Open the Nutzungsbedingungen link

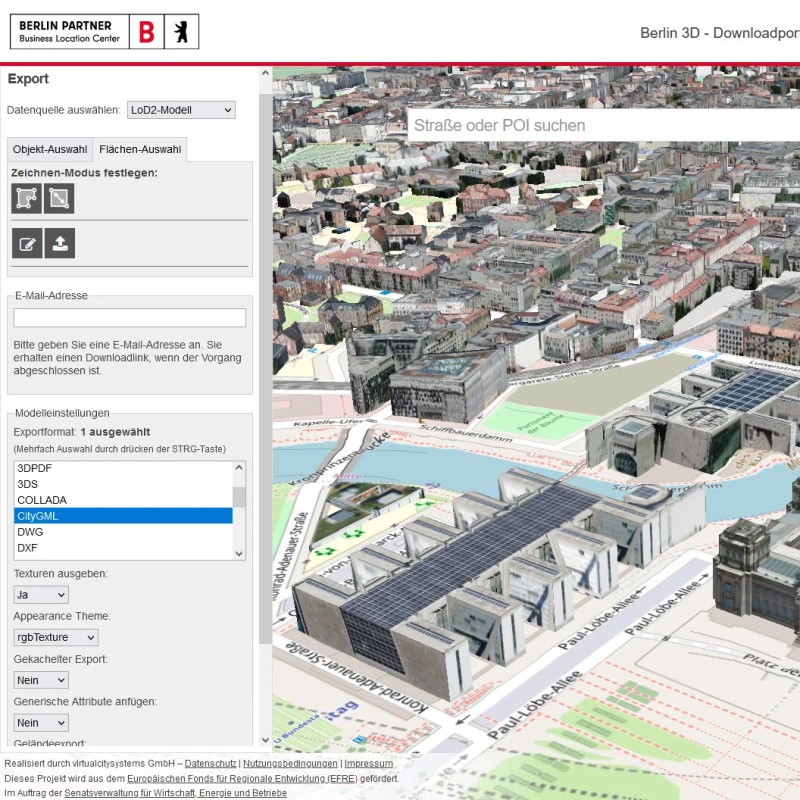pyautogui.click(x=290, y=763)
